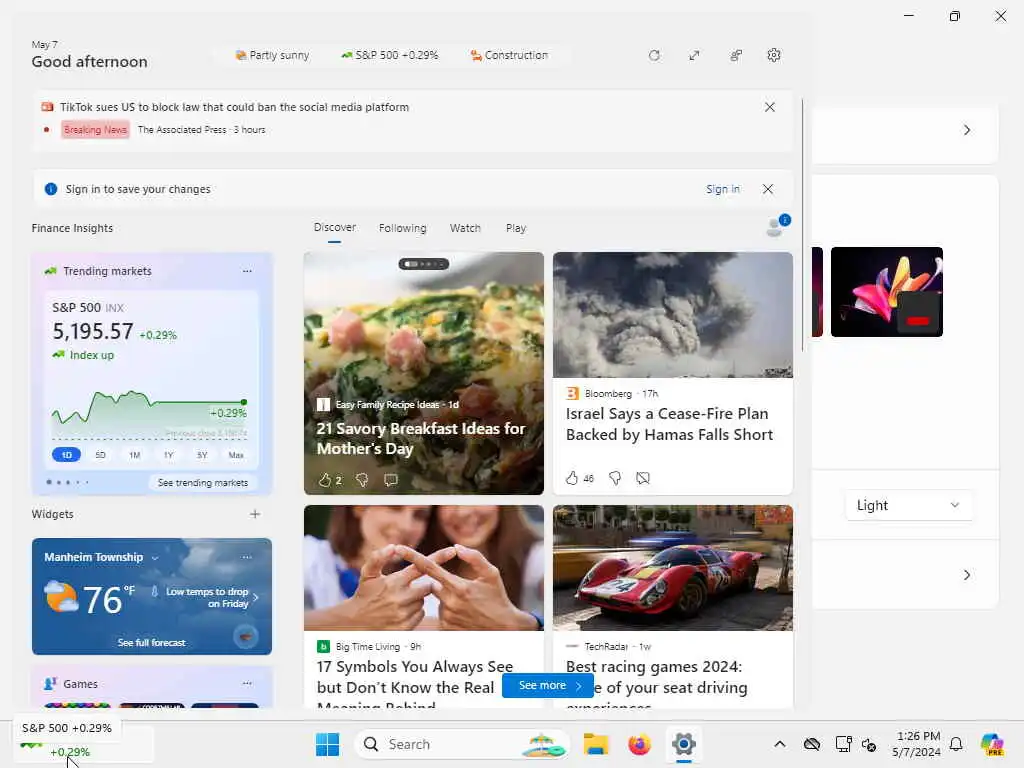Open S&P 500 +0.29% header chip
The width and height of the screenshot is (1024, 768).
click(390, 56)
